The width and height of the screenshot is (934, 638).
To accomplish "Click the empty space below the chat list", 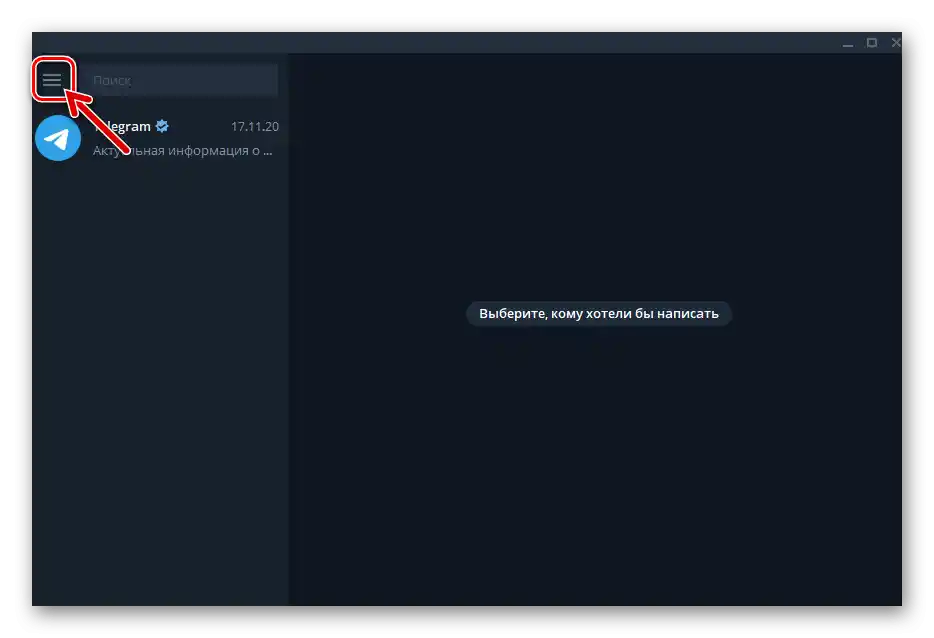I will pos(160,400).
